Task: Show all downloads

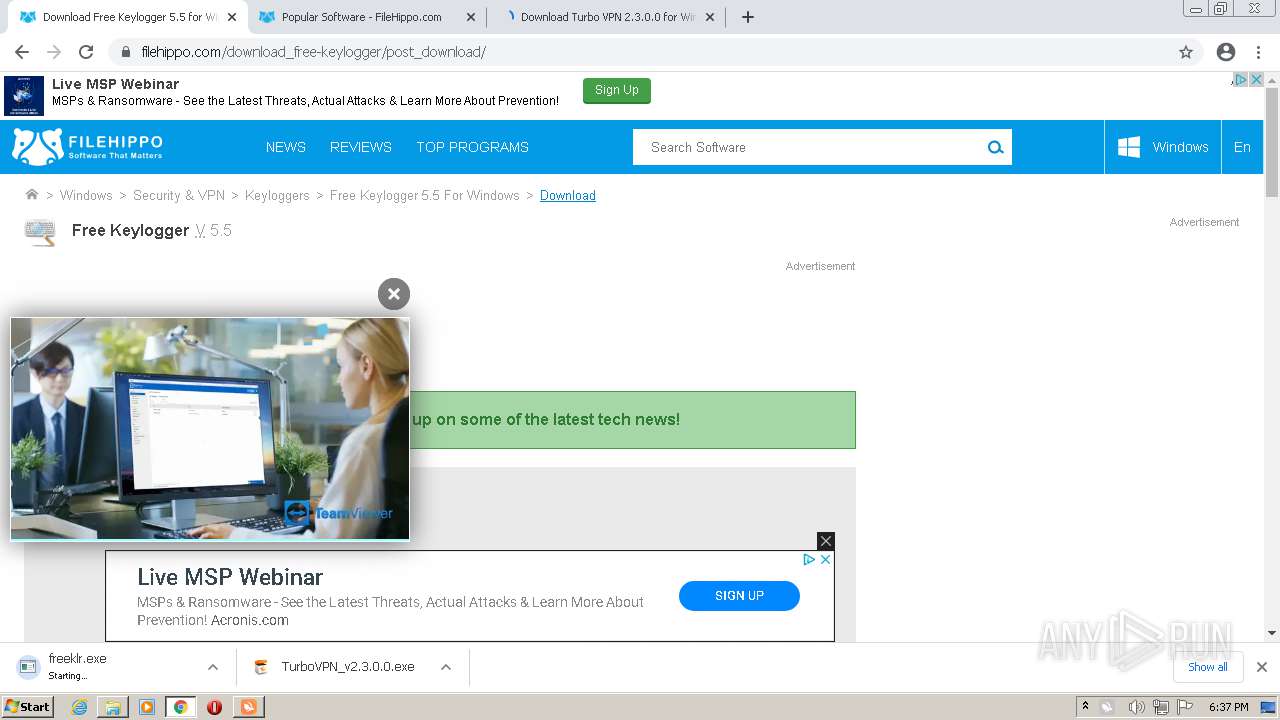Action: coord(1208,667)
